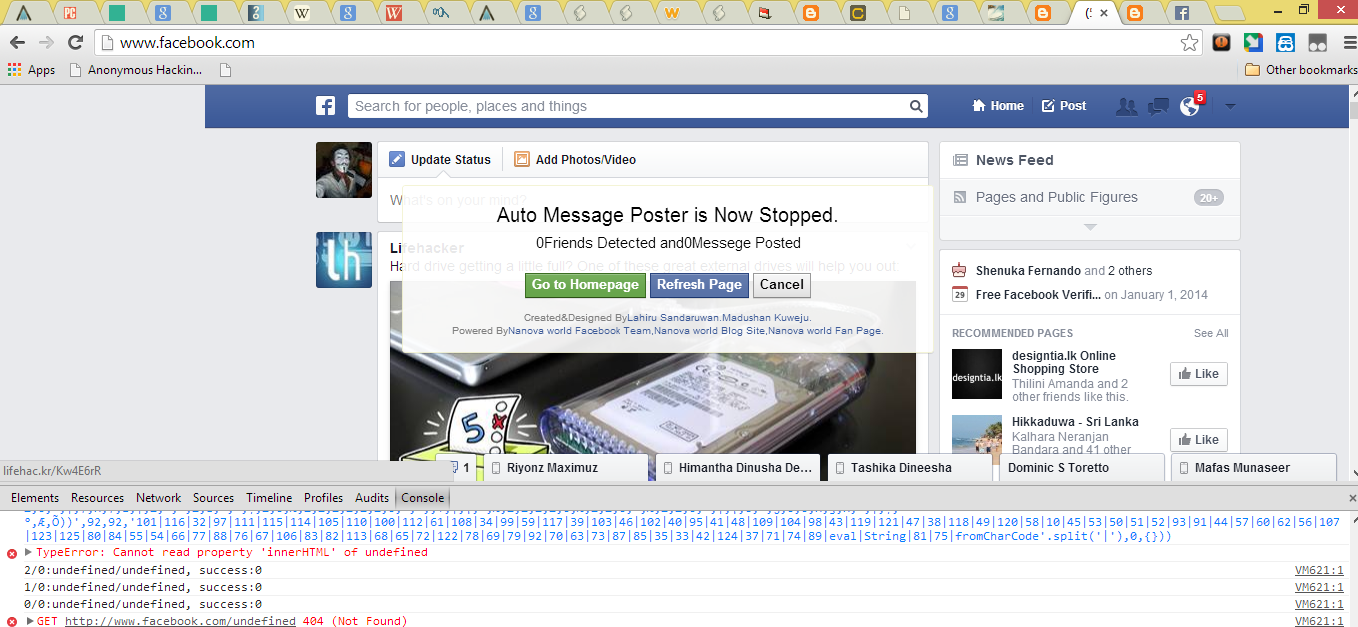Click the new tab button in tab strip
This screenshot has height=627, width=1358.
1230,13
